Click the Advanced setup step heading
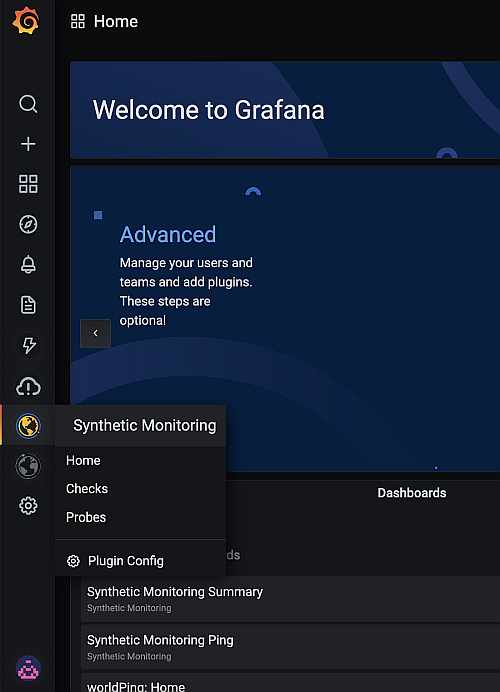The width and height of the screenshot is (500, 692). [x=168, y=234]
